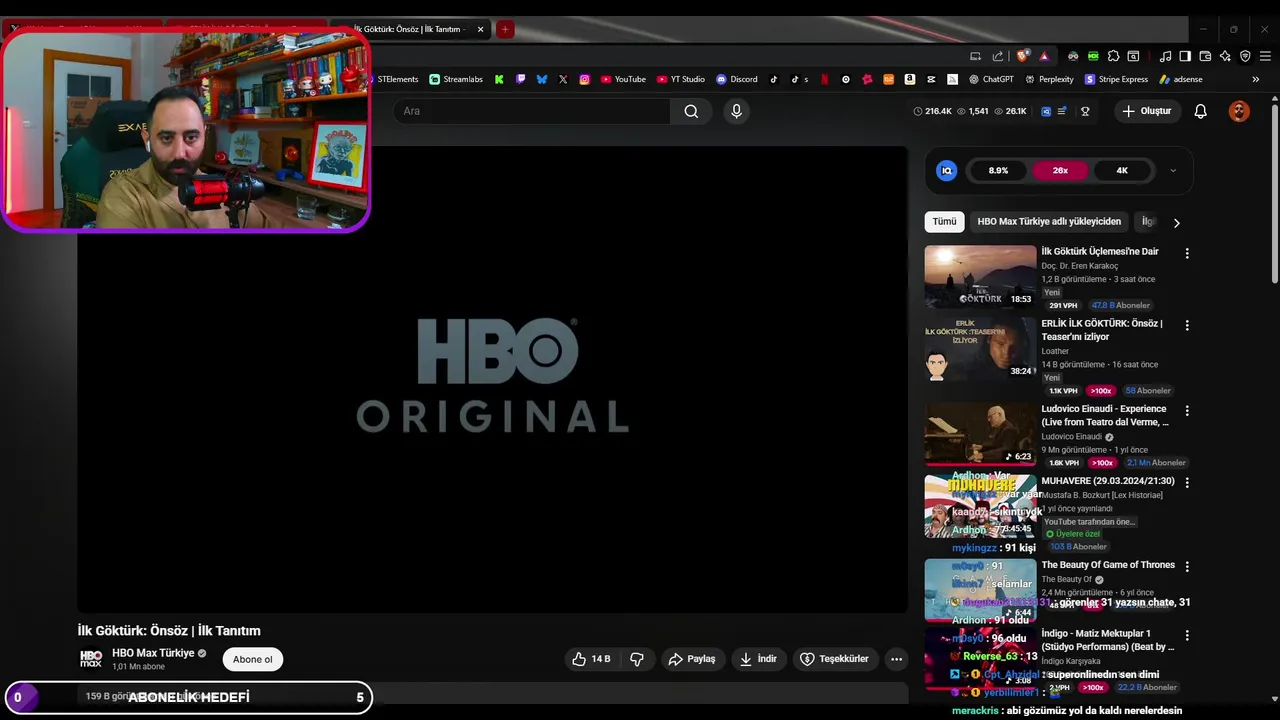The height and width of the screenshot is (720, 1280).
Task: Open the Streamlabs bookmark
Action: 456,79
